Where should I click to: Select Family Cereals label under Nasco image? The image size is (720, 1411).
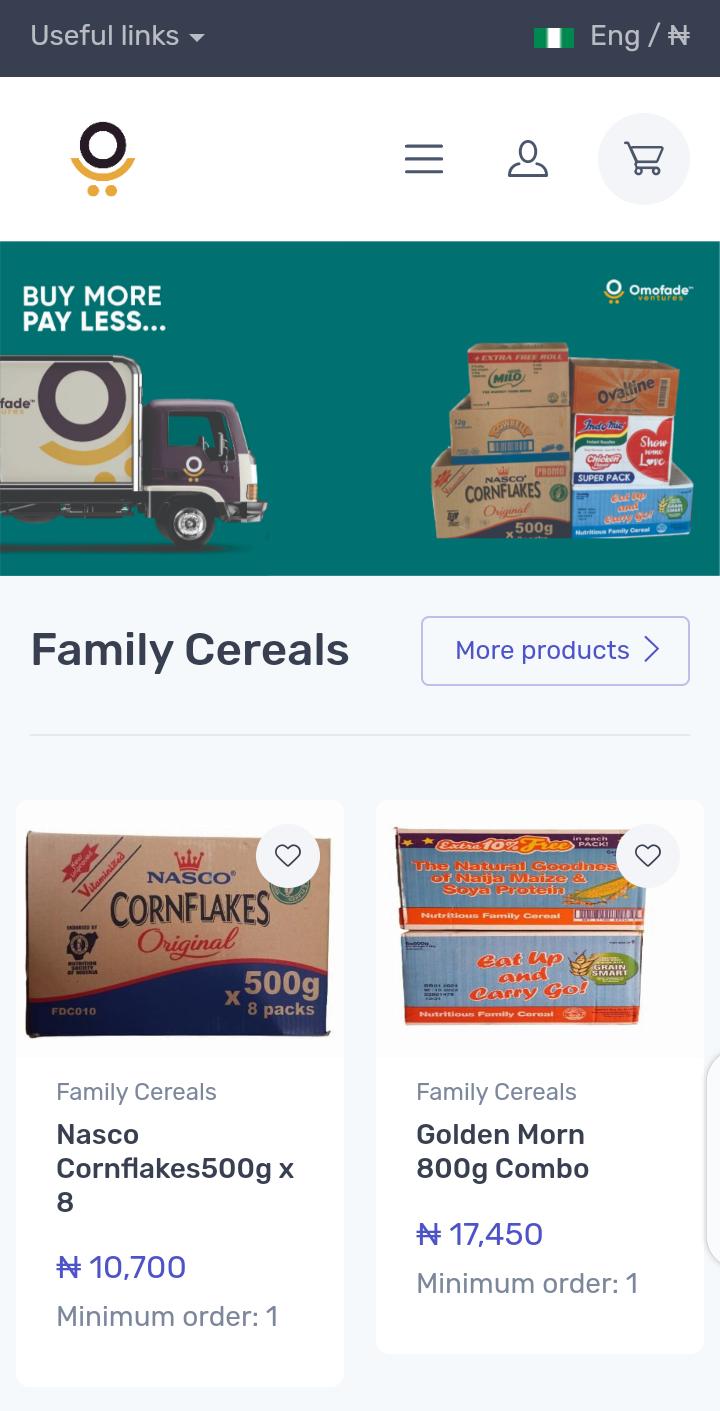coord(136,1092)
